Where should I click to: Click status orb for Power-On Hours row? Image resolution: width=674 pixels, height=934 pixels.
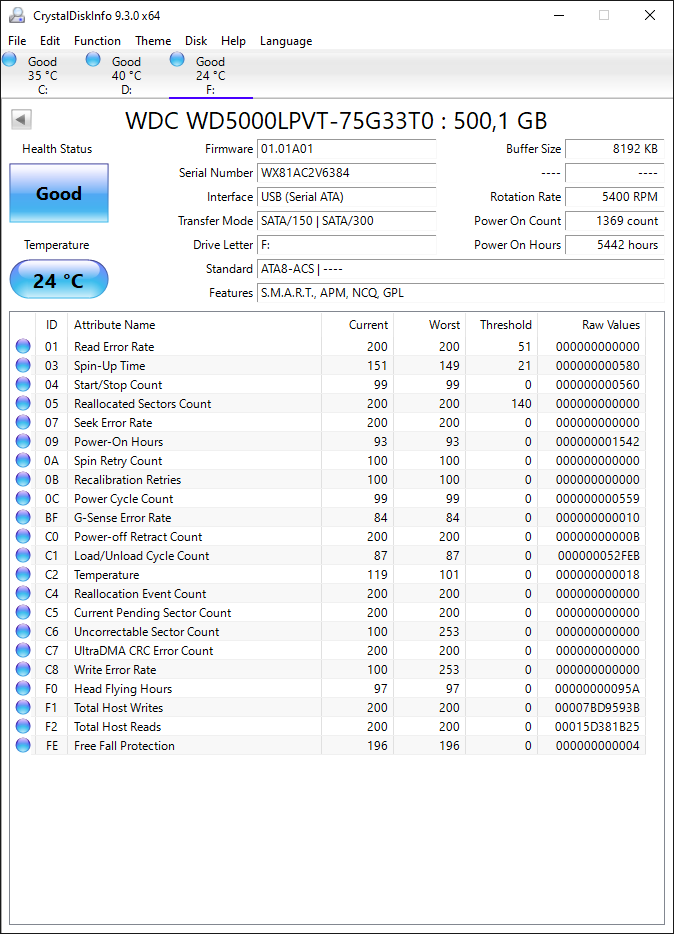point(23,441)
